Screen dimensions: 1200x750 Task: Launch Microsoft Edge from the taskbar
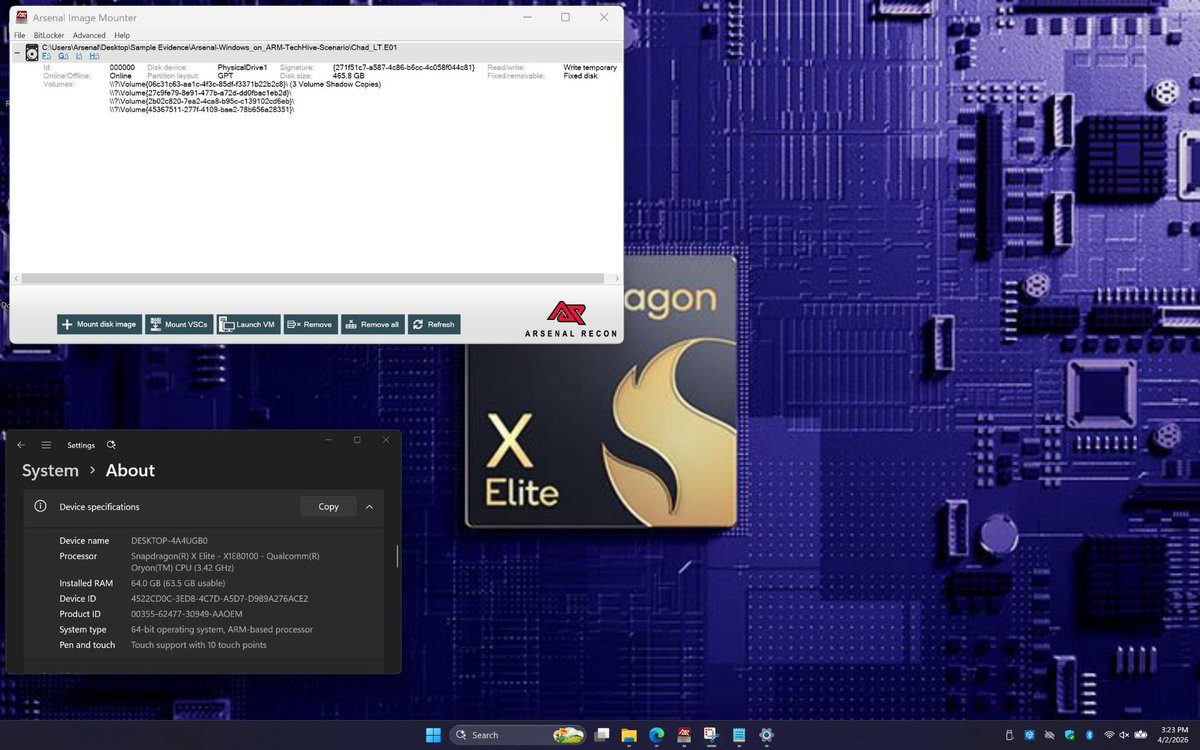tap(657, 735)
